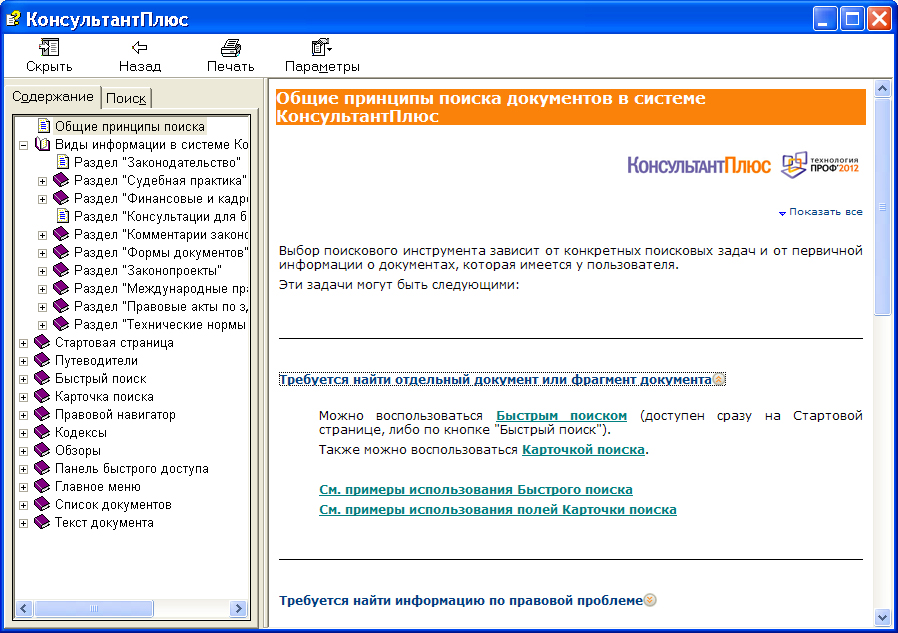This screenshot has width=898, height=633.
Task: Open page icon of Раздел Консультации
Action: point(62,216)
